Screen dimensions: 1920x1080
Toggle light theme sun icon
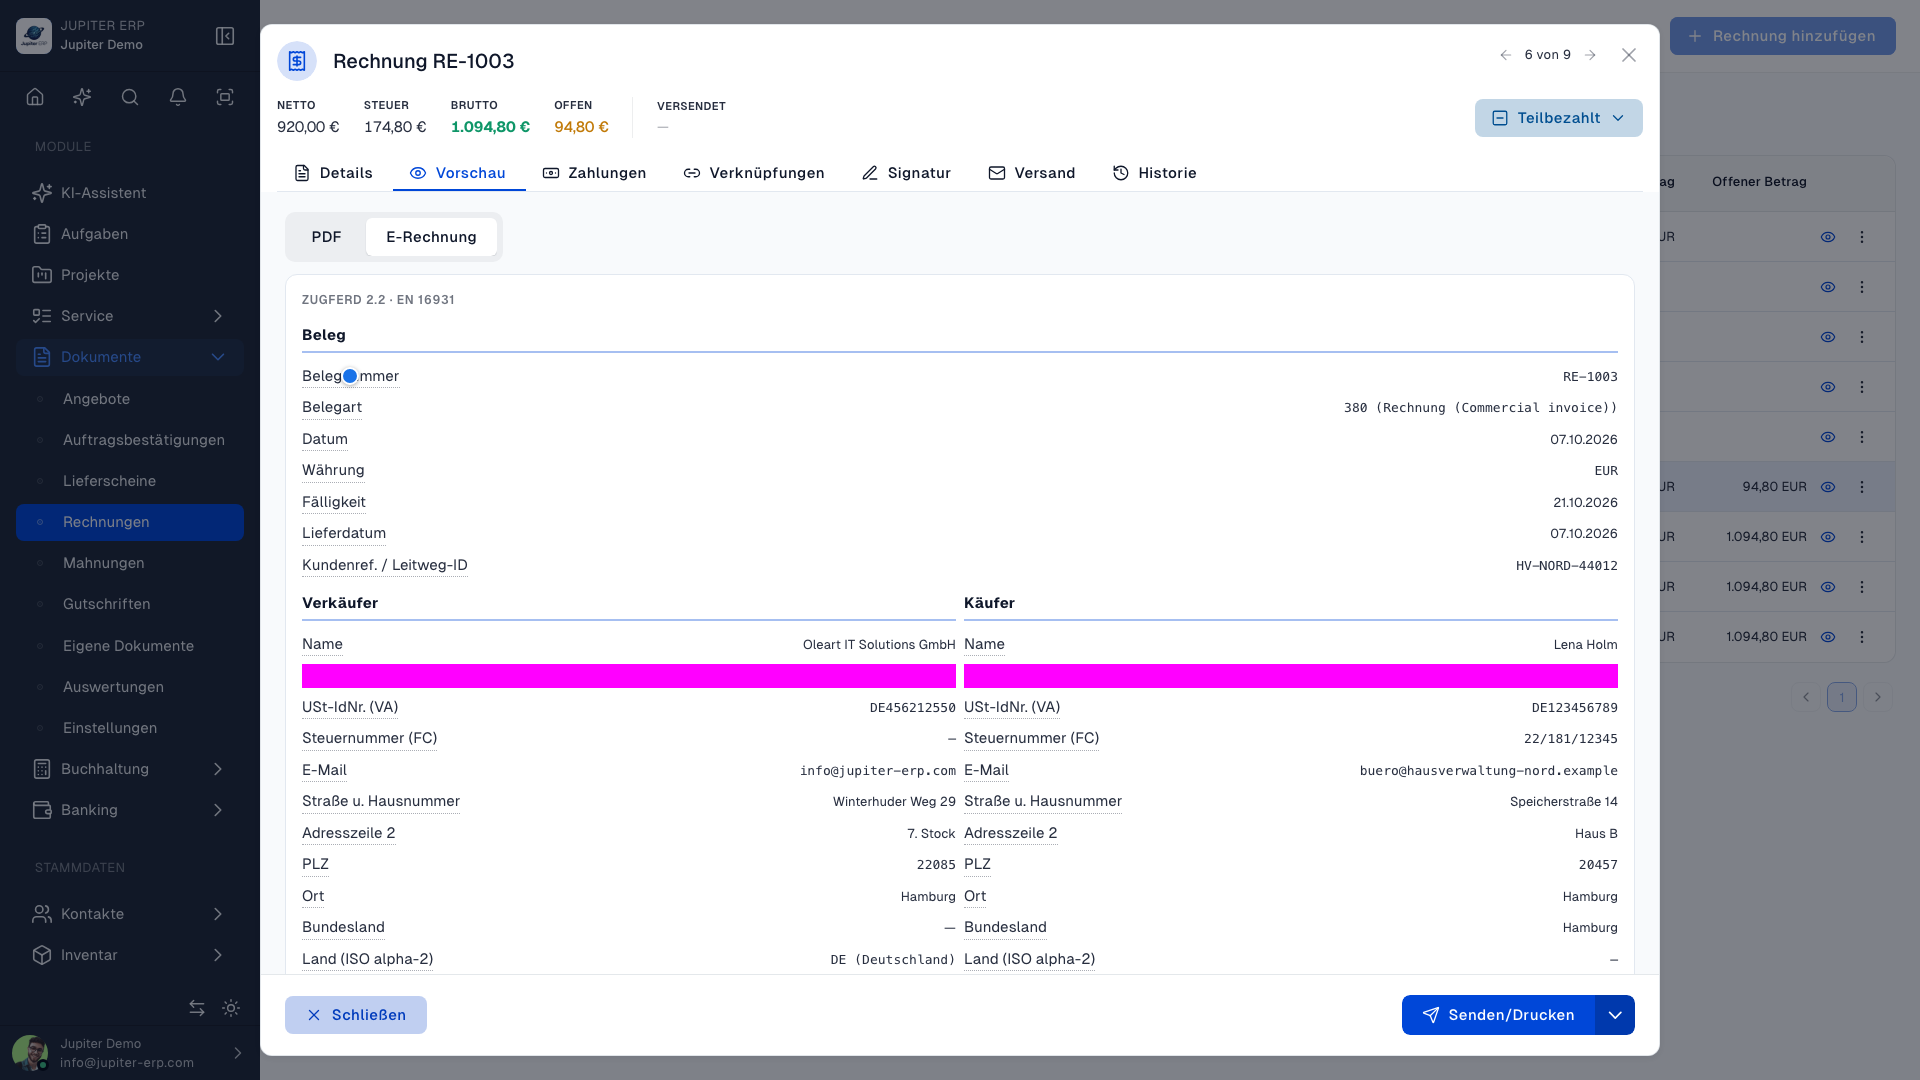[231, 1008]
